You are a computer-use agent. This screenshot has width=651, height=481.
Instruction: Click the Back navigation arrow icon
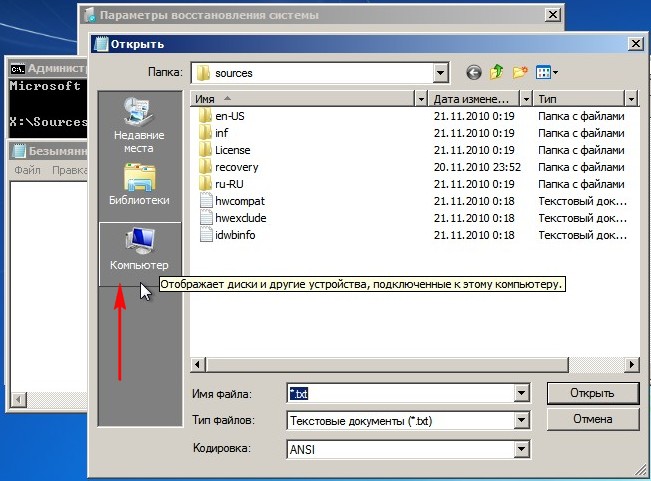click(x=473, y=73)
